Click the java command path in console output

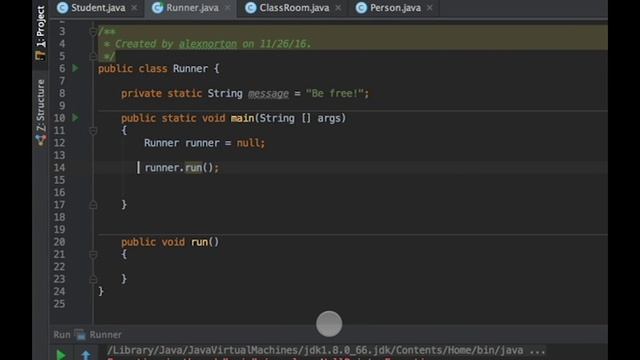(x=326, y=350)
